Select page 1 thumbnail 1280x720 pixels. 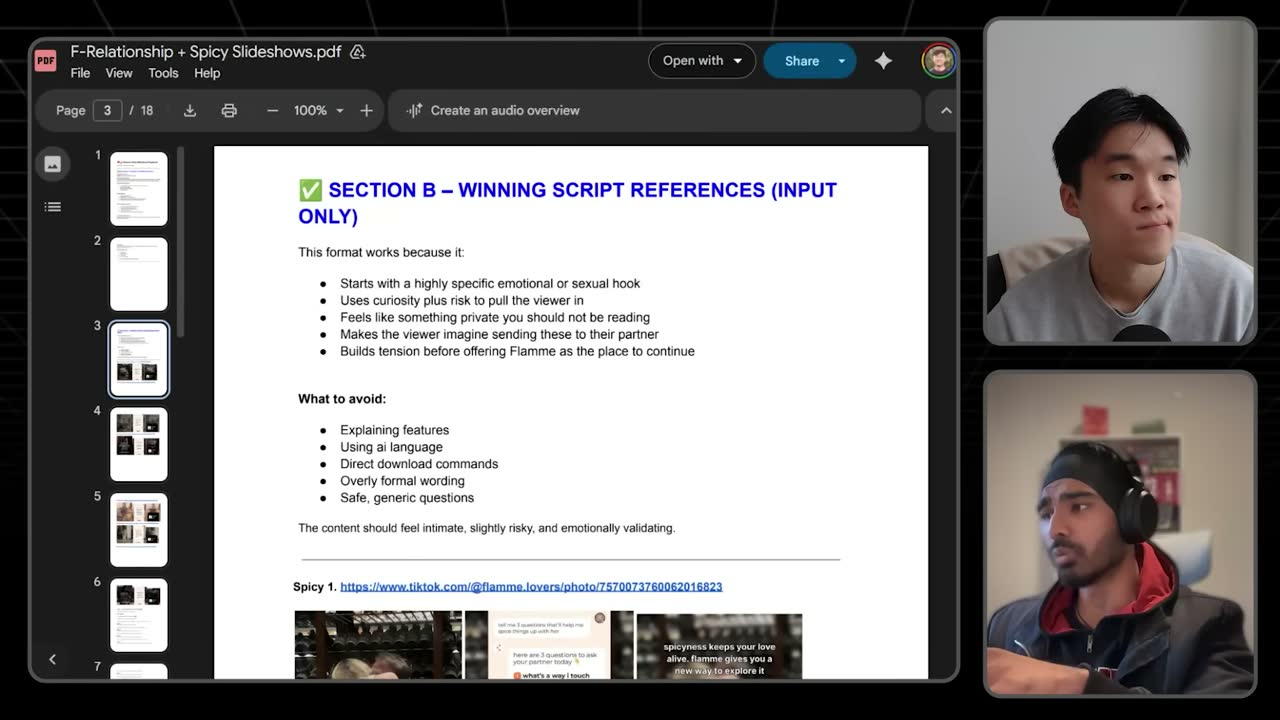click(x=139, y=189)
